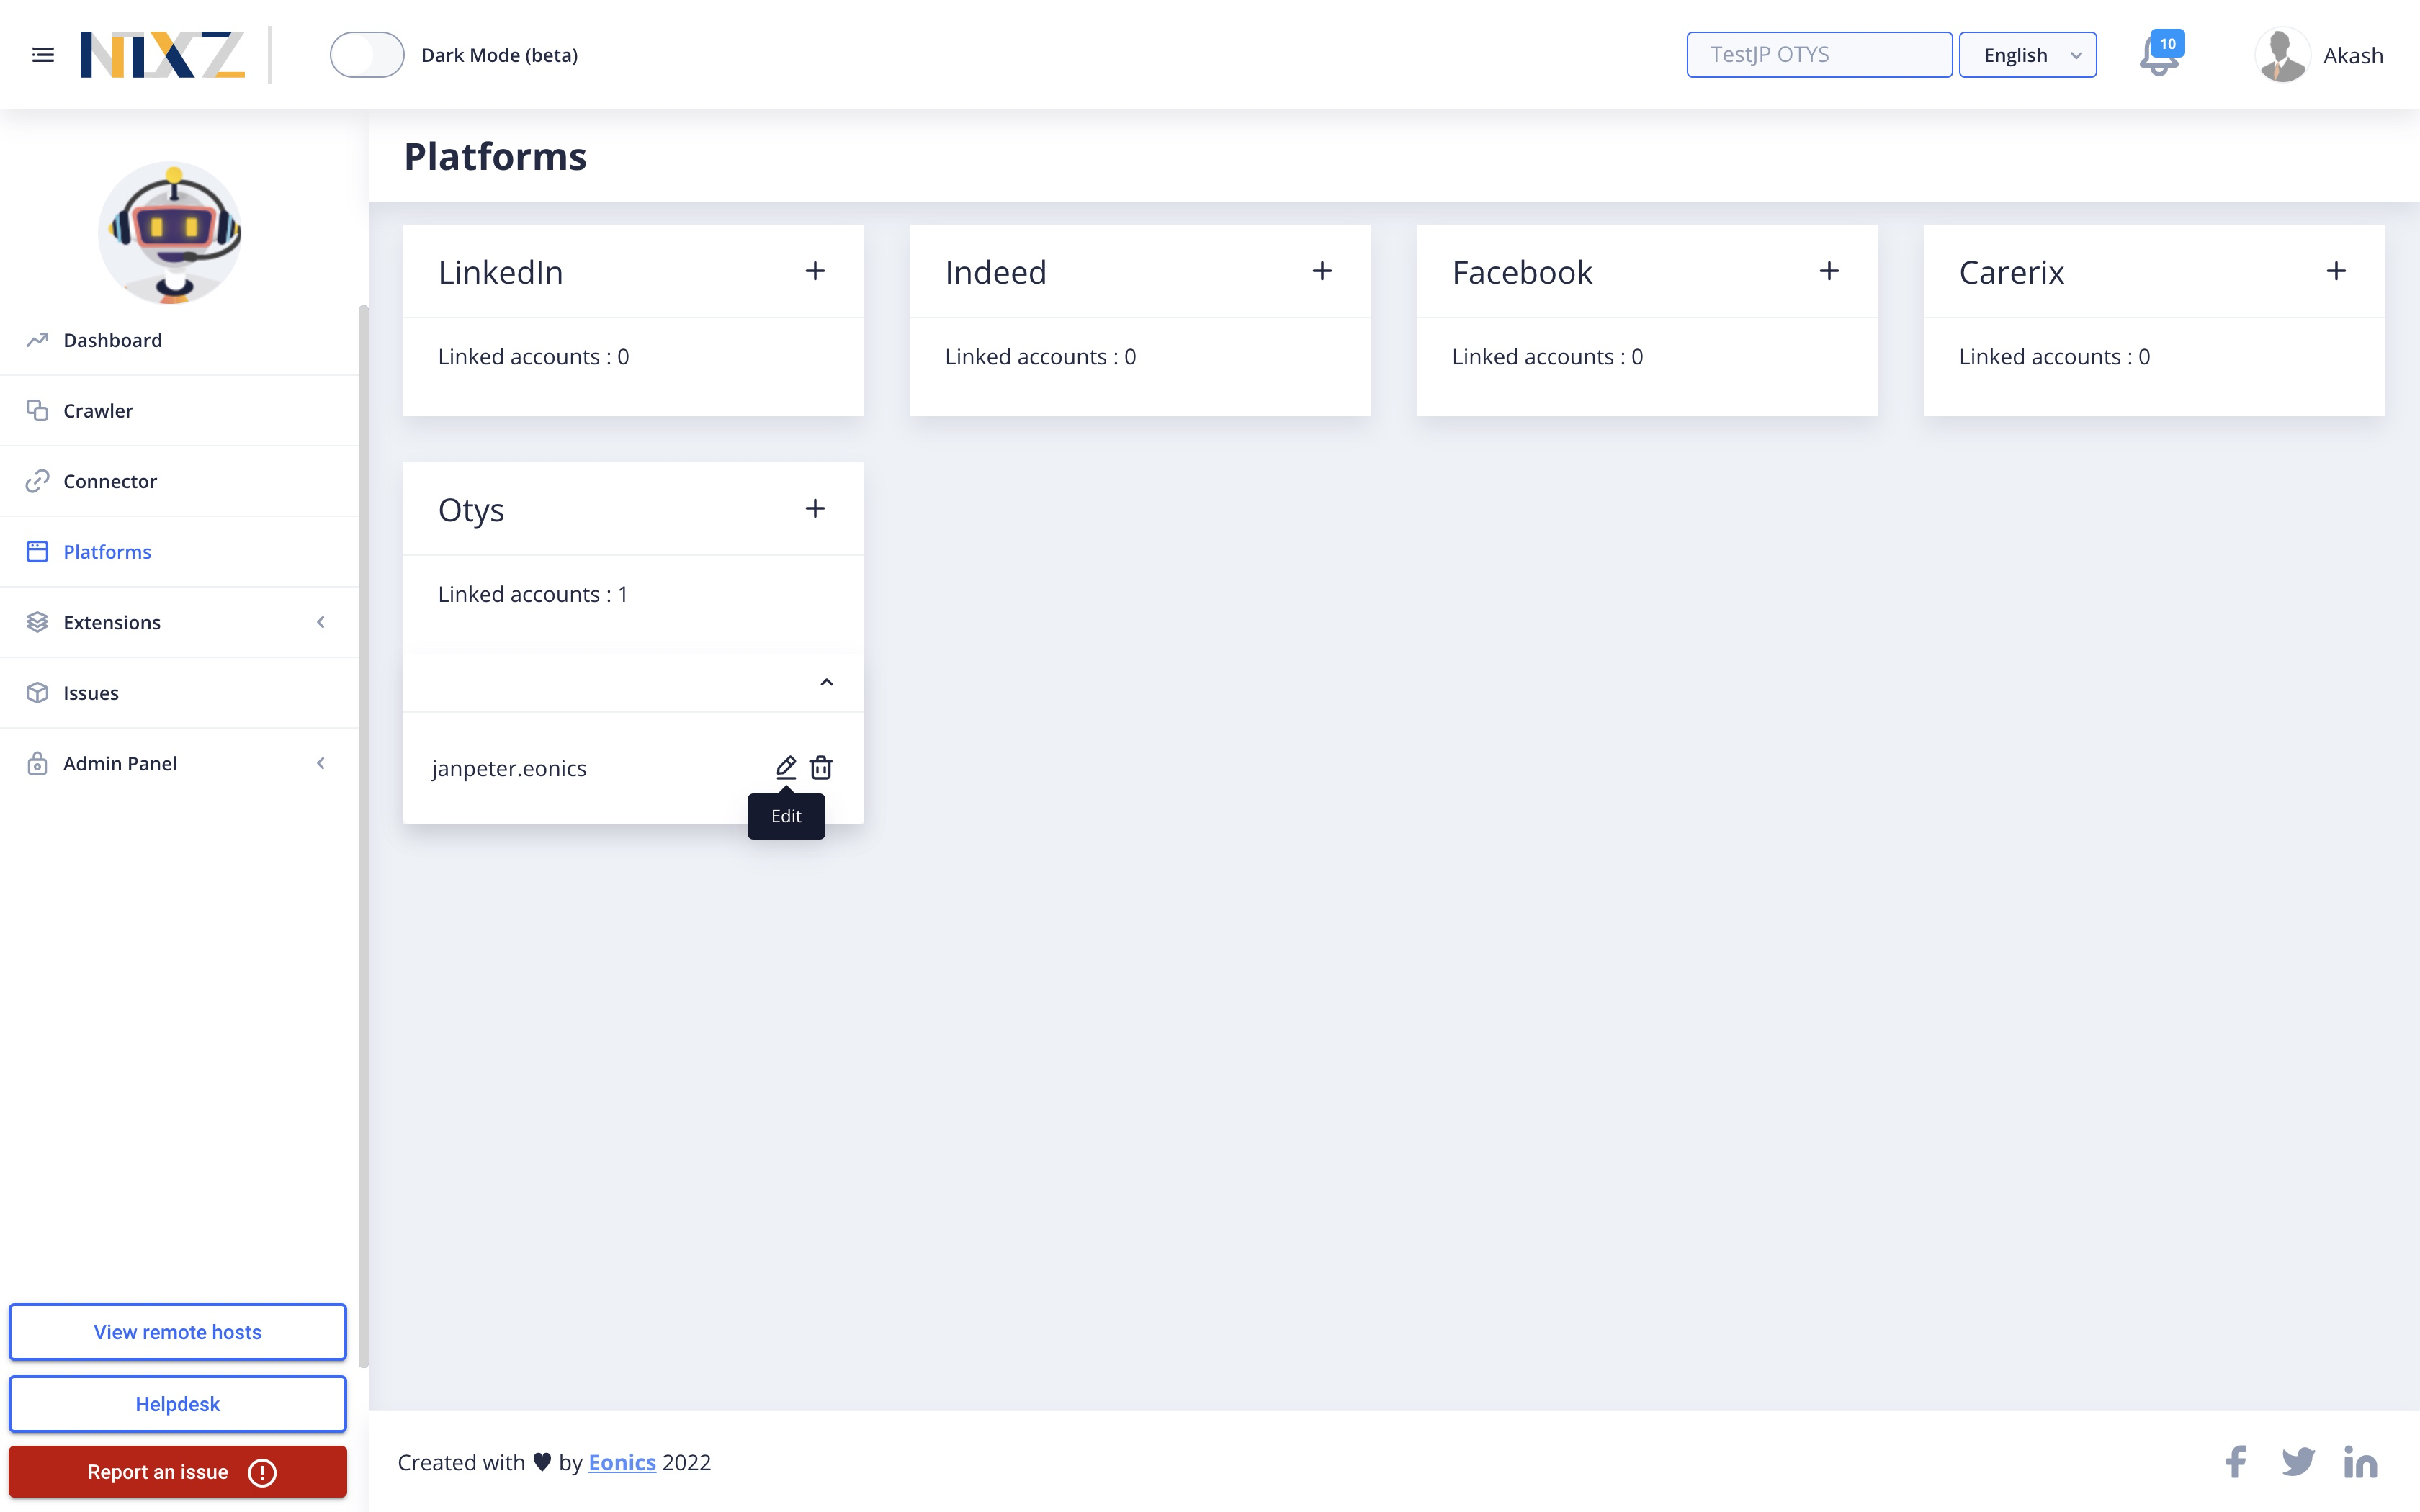Click Otys 'Linked accounts : 1' text
This screenshot has height=1512, width=2420.
[533, 594]
